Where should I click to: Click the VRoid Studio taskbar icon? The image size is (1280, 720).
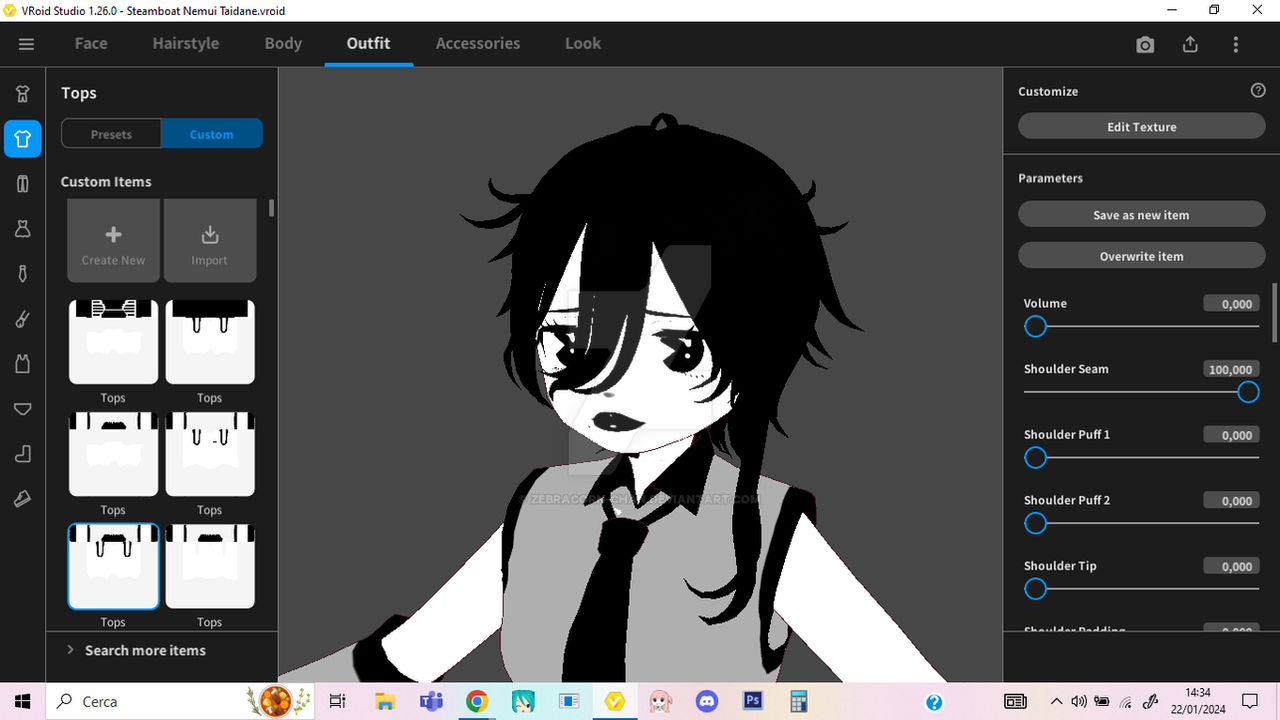[x=615, y=701]
